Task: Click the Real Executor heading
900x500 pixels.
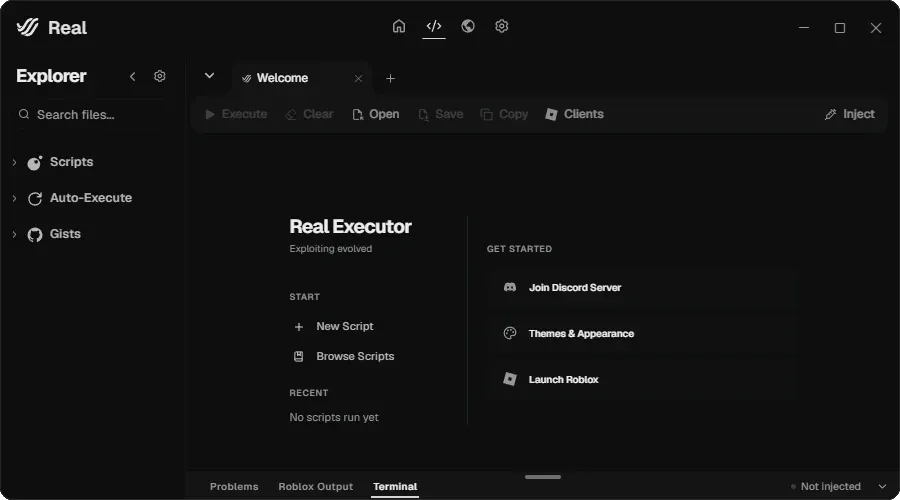Action: tap(350, 227)
